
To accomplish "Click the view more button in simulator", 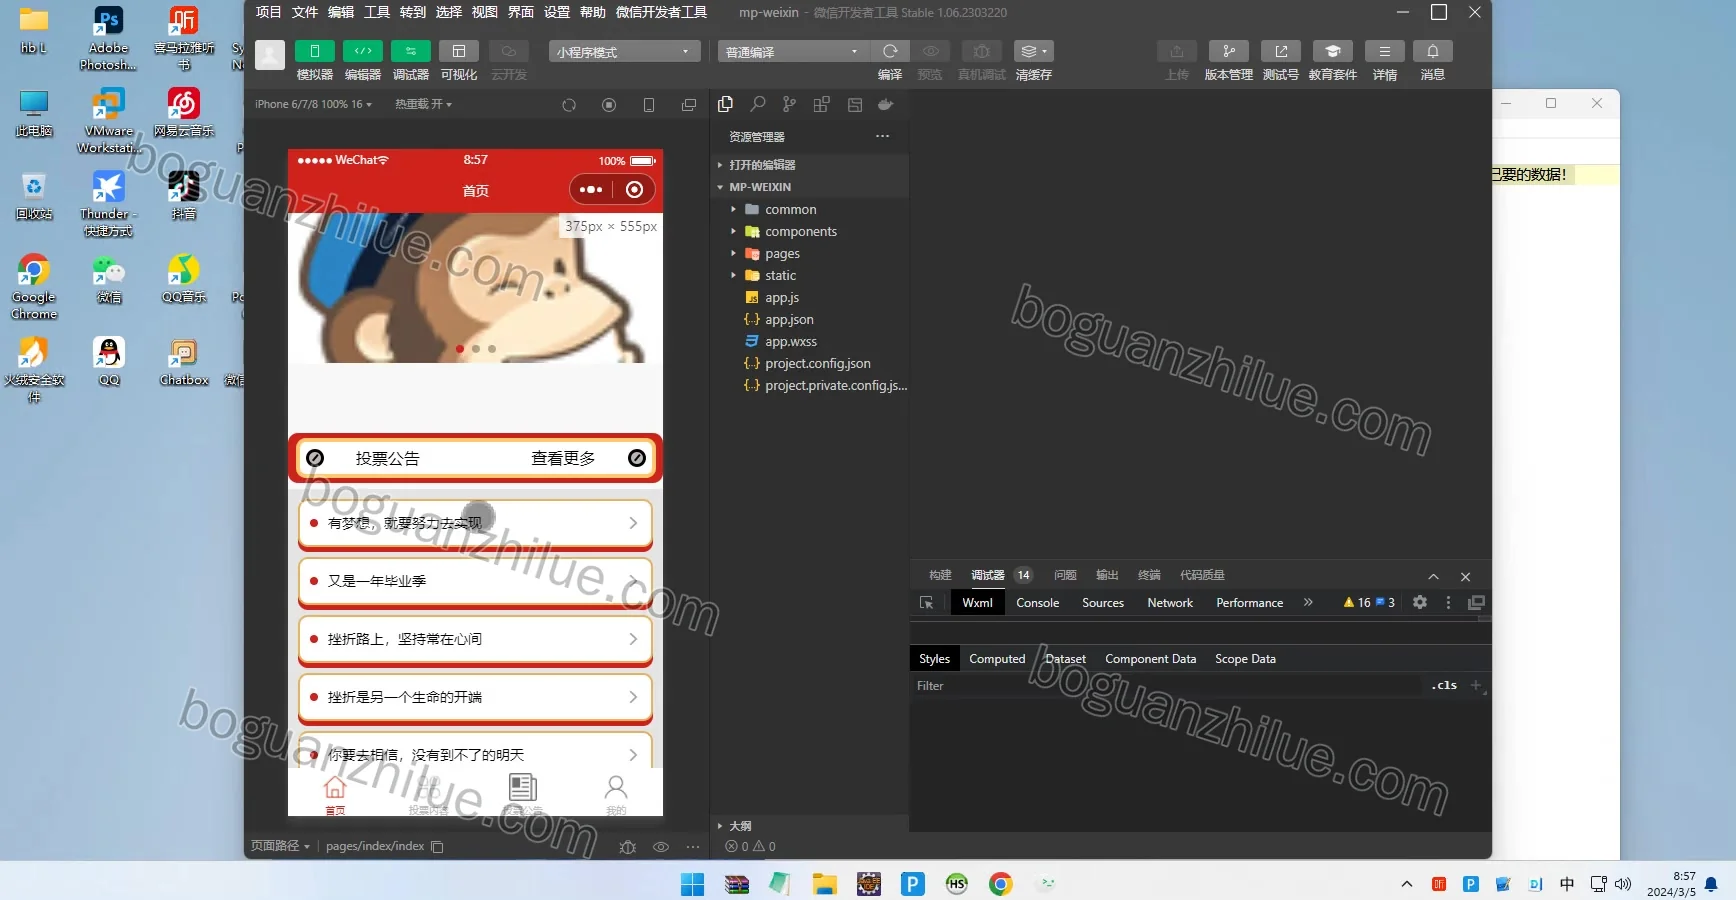I will (563, 458).
